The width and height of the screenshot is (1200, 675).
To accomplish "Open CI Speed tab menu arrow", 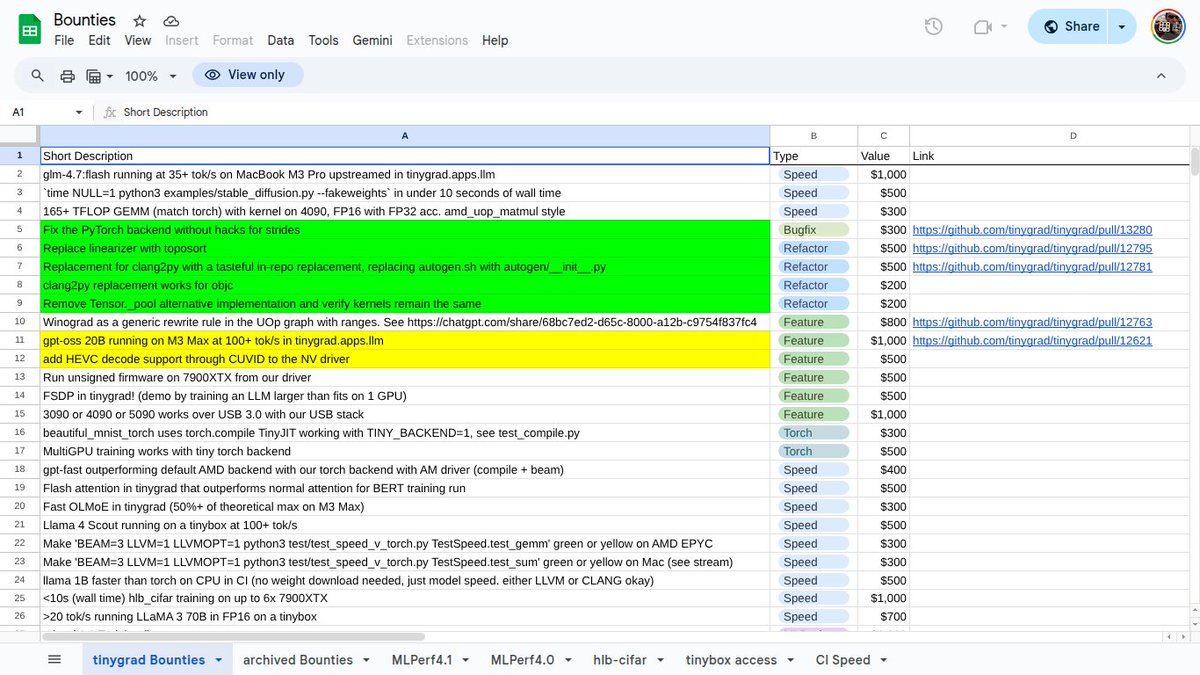I will [884, 660].
